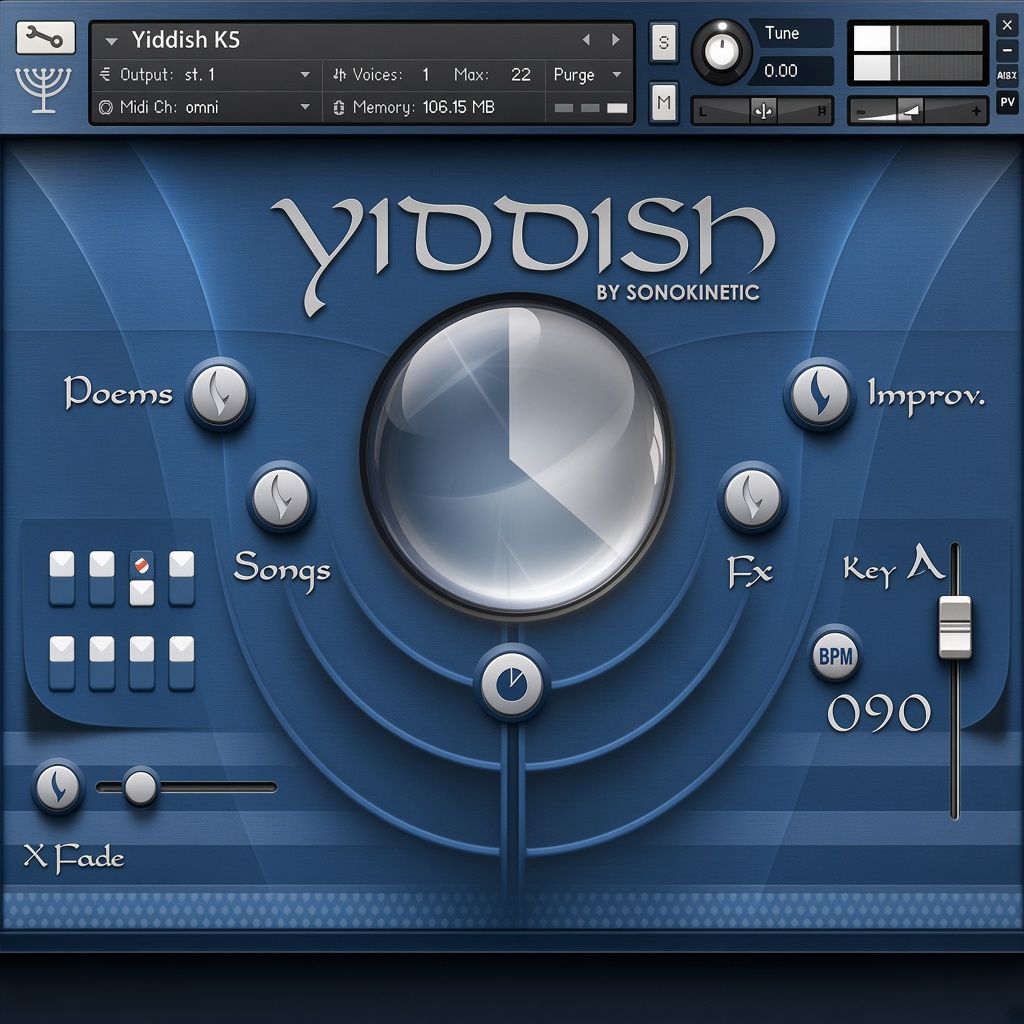This screenshot has height=1024, width=1024.
Task: Open the Output st. 1 dropdown
Action: (204, 74)
